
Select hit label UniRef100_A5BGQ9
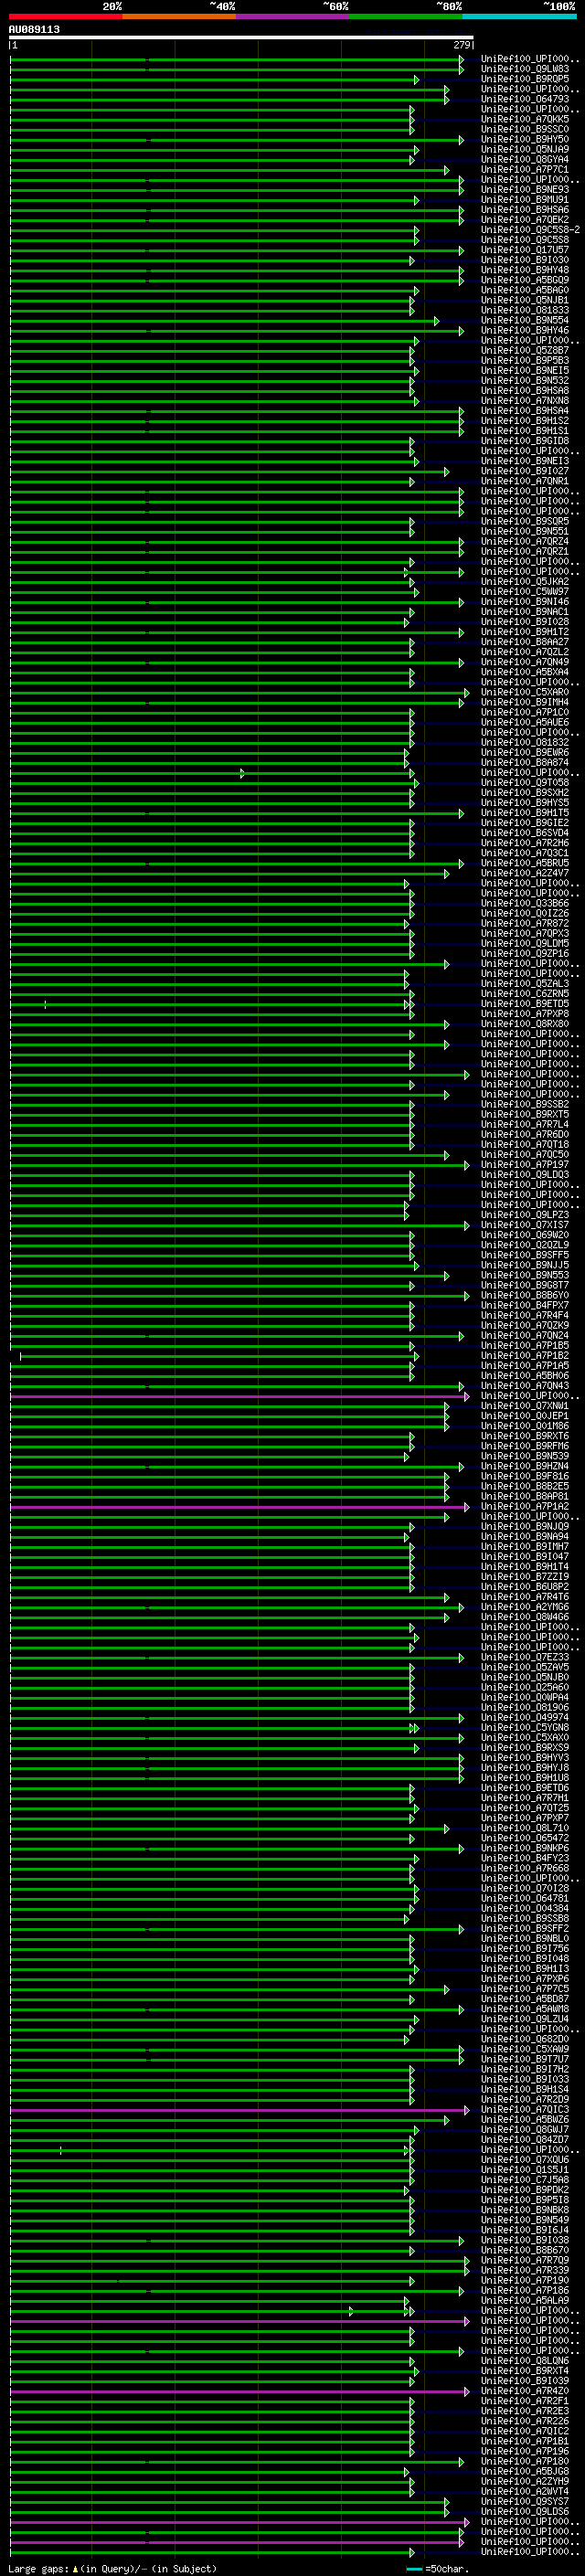[525, 280]
